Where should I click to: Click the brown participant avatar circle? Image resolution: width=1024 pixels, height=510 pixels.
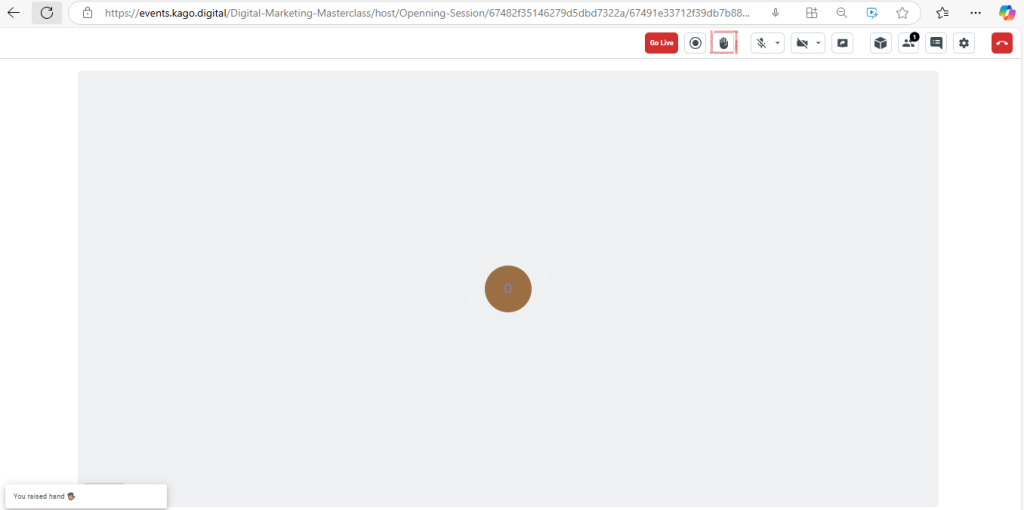(x=508, y=289)
